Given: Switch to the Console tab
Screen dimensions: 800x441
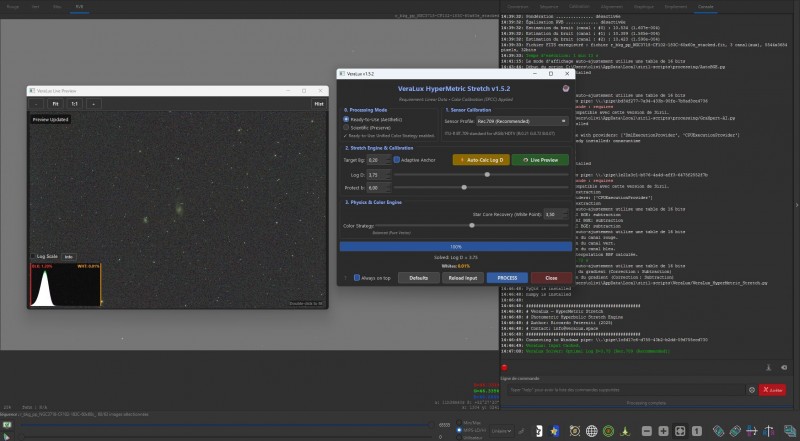Looking at the screenshot, I should tap(706, 7).
